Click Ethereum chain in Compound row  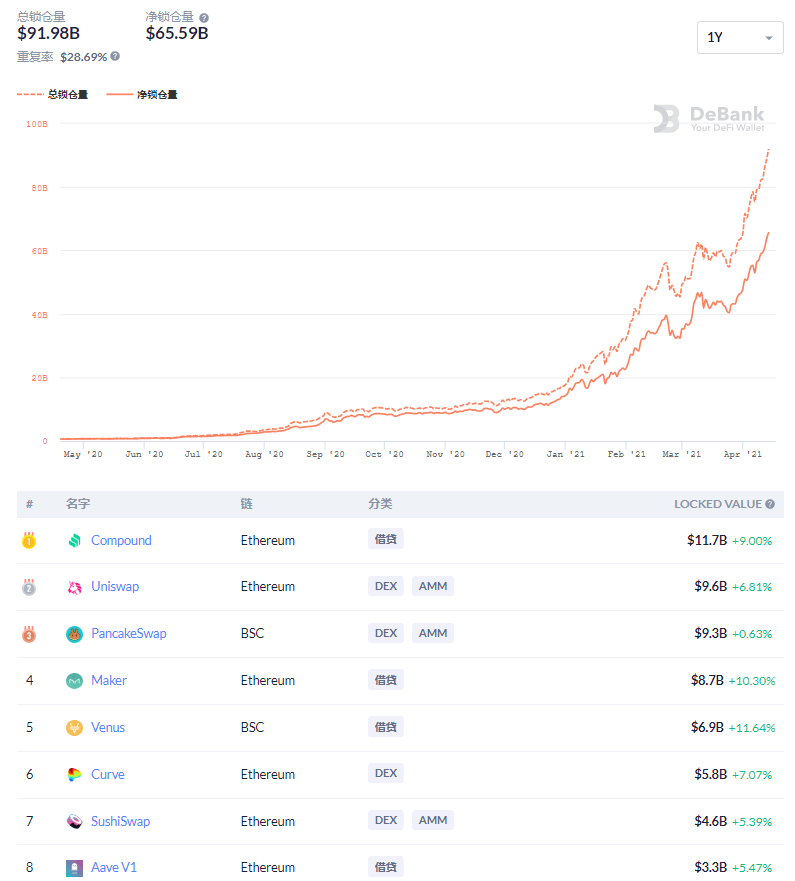coord(268,541)
